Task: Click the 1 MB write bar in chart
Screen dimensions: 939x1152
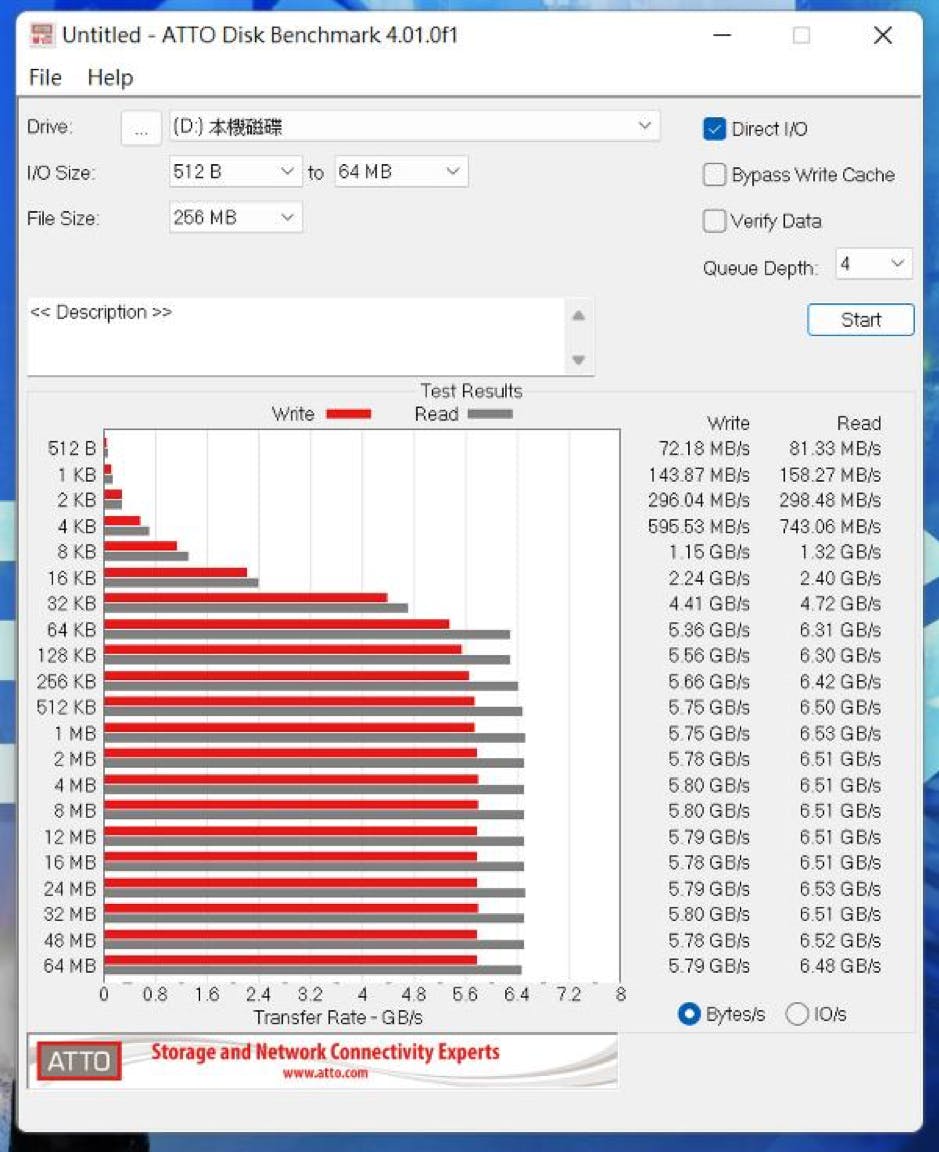Action: [x=289, y=728]
